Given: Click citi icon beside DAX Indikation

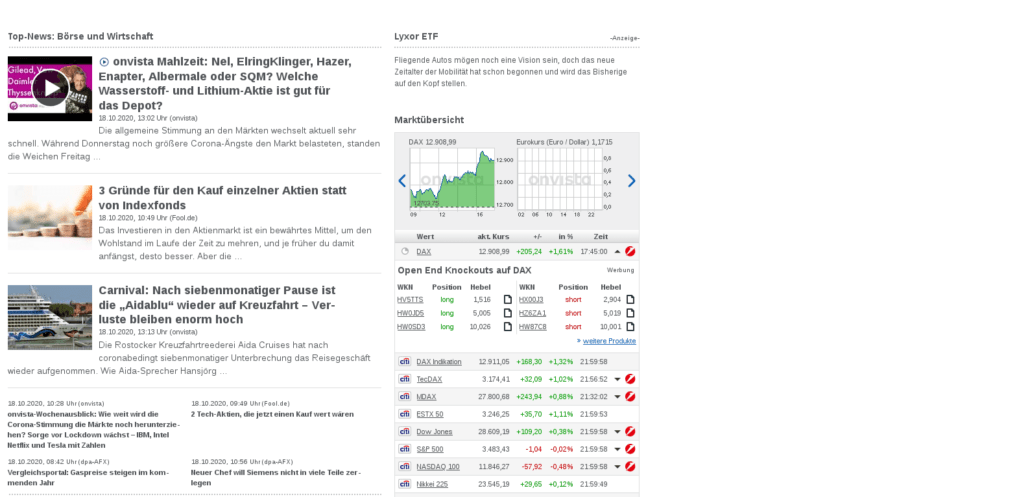Looking at the screenshot, I should pyautogui.click(x=405, y=362).
